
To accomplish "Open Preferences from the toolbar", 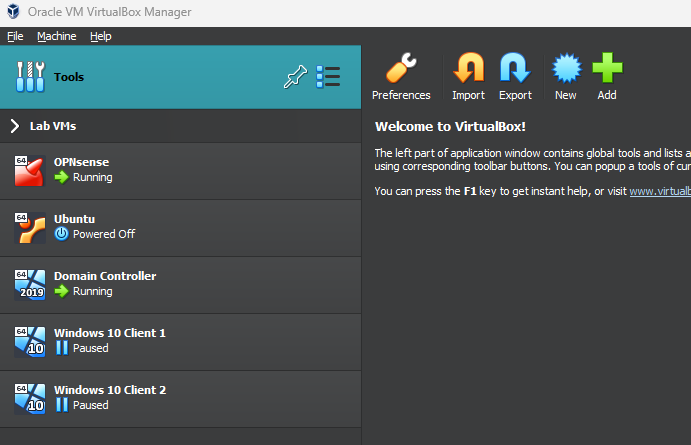I will point(400,77).
